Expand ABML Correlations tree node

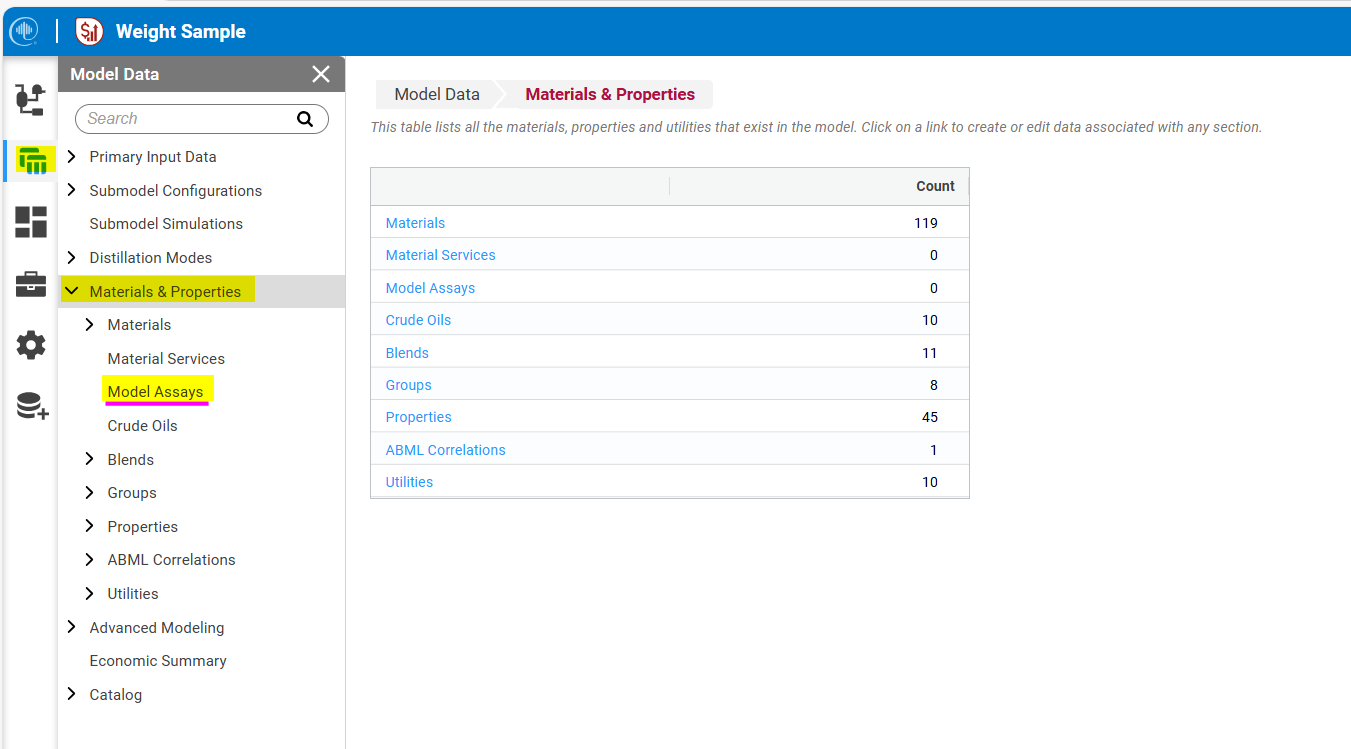point(90,560)
